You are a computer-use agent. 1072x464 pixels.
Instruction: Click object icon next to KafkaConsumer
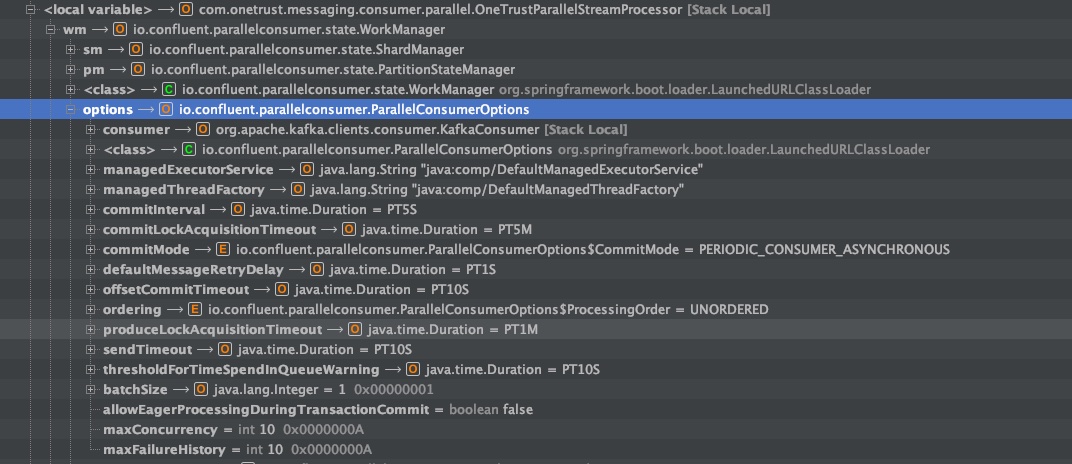pos(202,130)
